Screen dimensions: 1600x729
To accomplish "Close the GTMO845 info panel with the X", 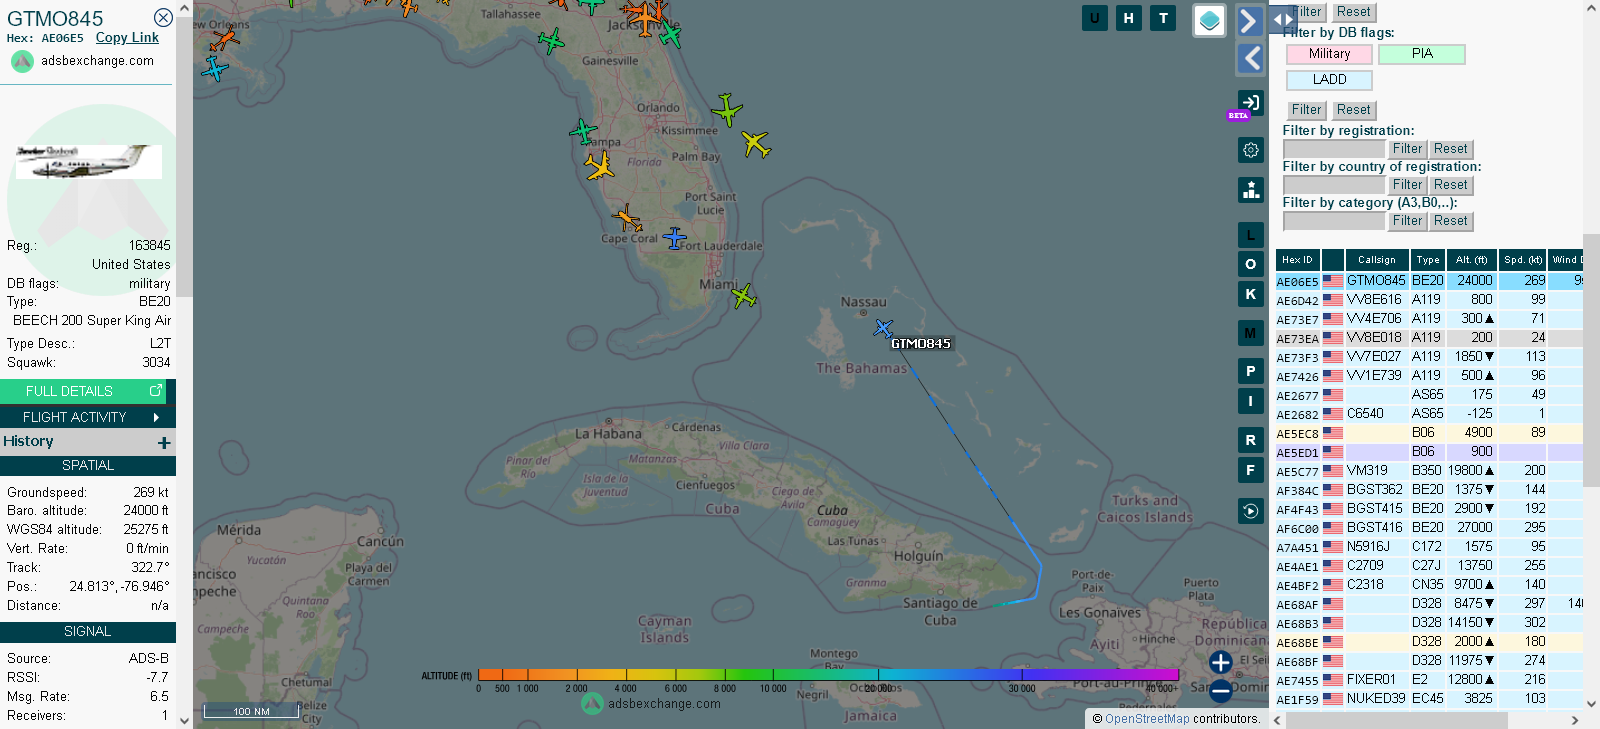I will (x=163, y=18).
